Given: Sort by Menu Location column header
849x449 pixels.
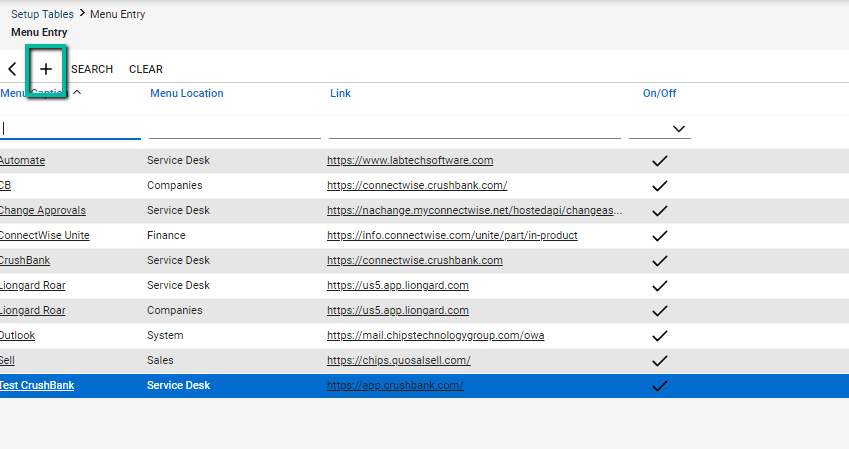Looking at the screenshot, I should point(187,93).
